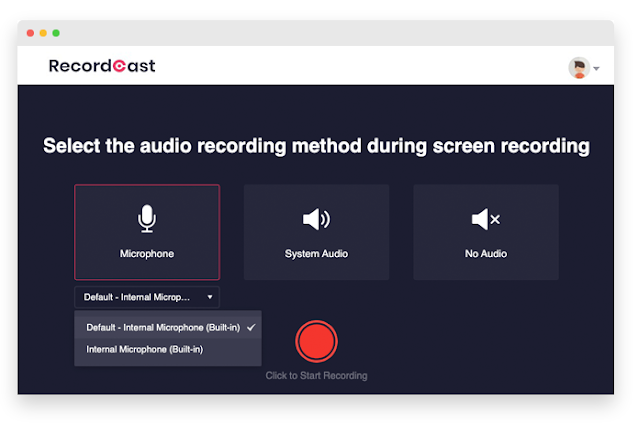Click the 'Click to Start Recording' caption

(x=317, y=376)
